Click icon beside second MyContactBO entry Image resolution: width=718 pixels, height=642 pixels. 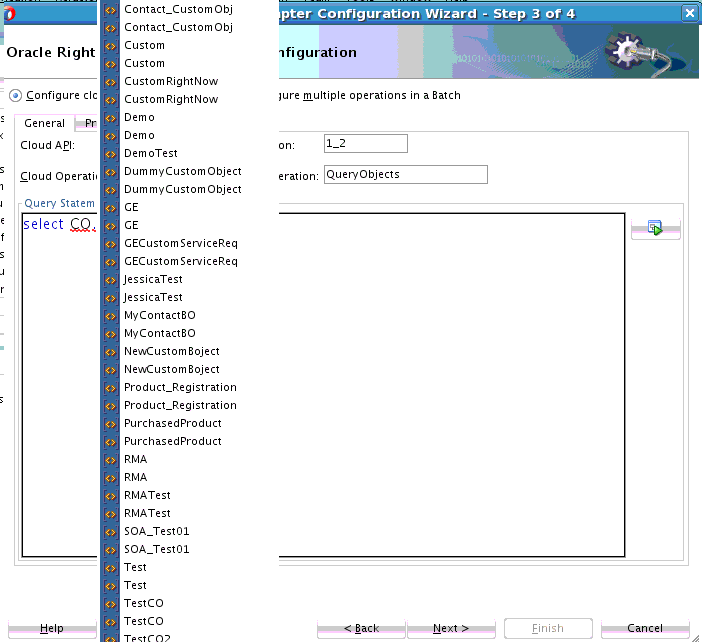(111, 334)
